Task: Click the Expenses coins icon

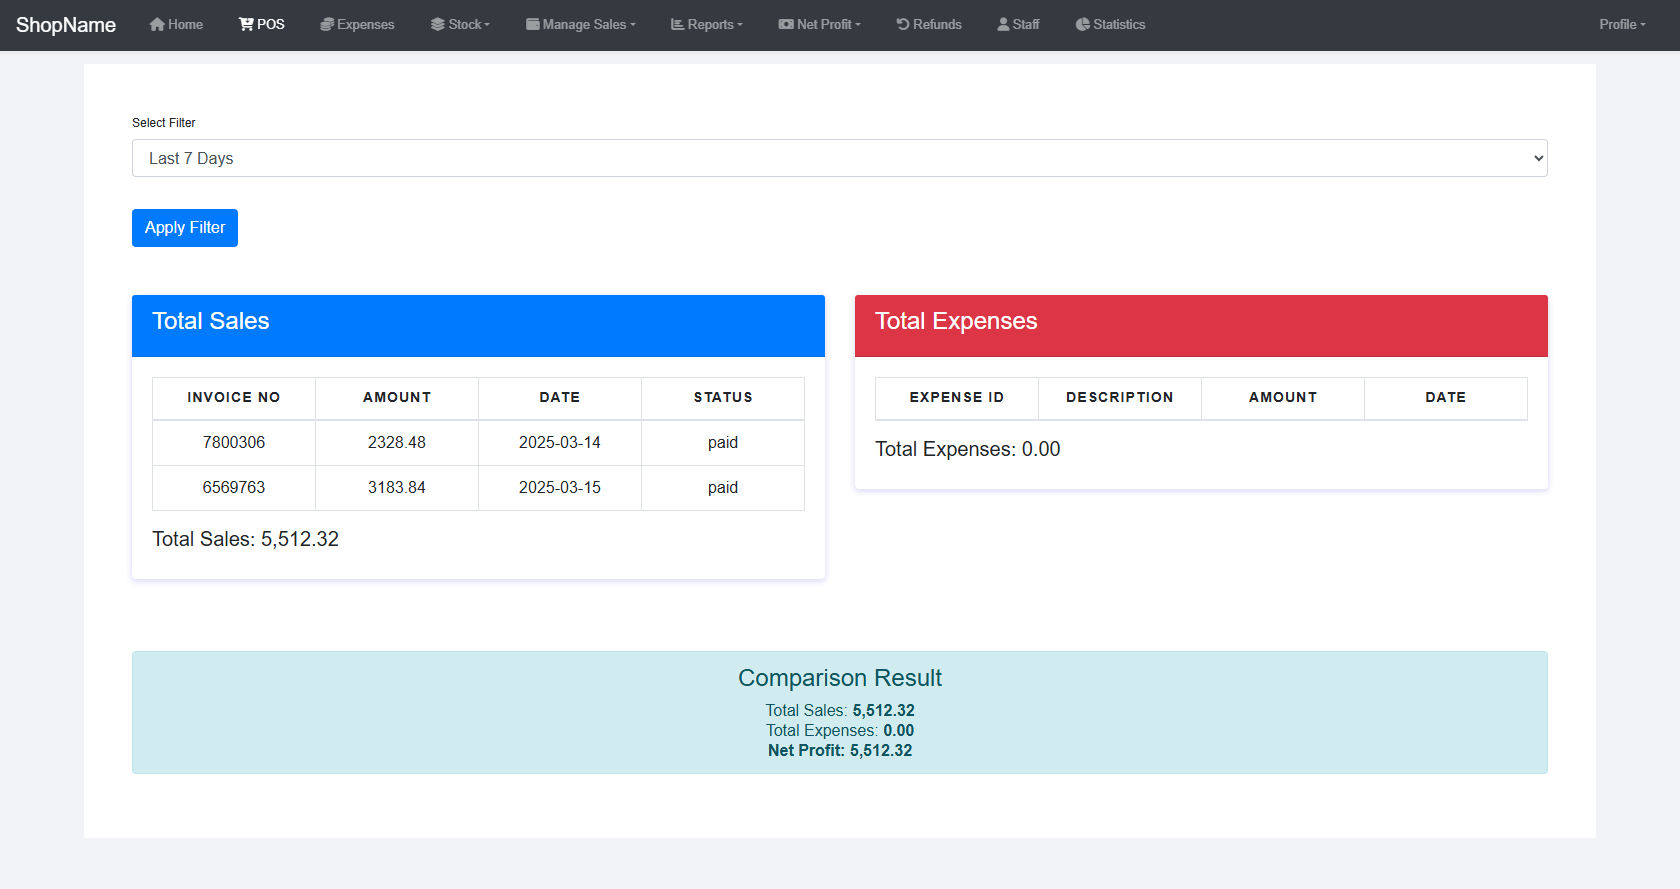Action: 327,24
